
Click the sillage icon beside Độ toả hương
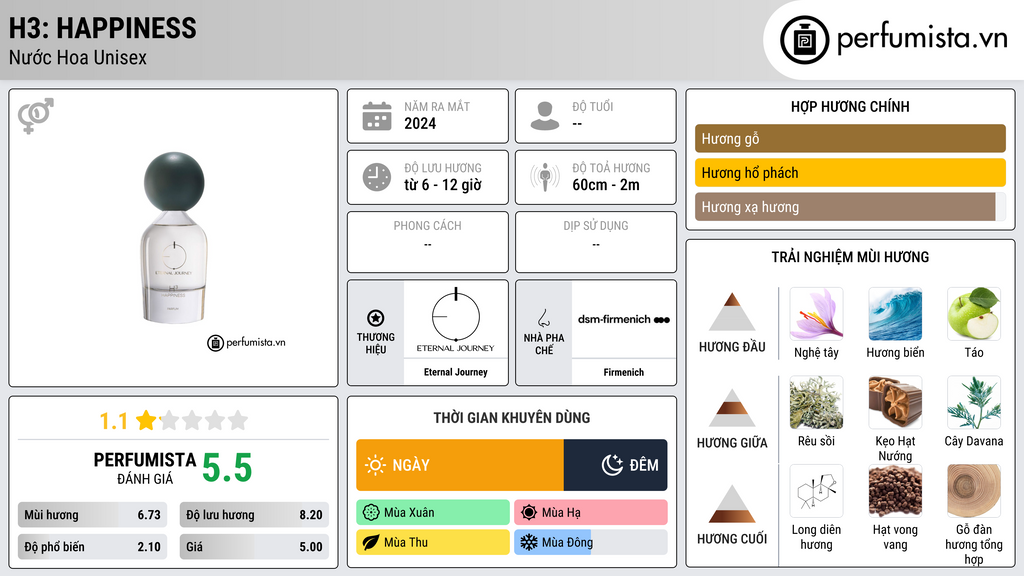[x=545, y=177]
